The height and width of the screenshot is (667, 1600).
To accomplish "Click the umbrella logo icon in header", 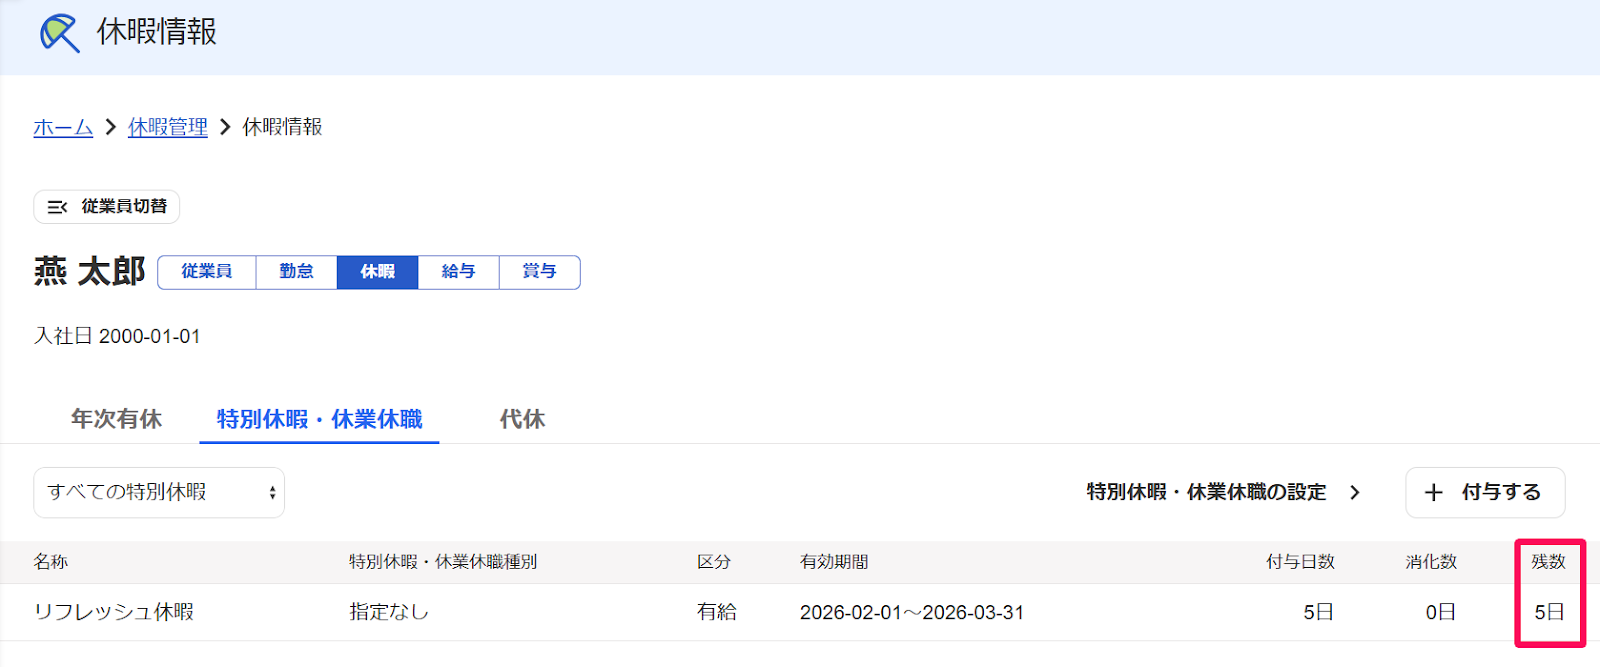I will pos(60,33).
